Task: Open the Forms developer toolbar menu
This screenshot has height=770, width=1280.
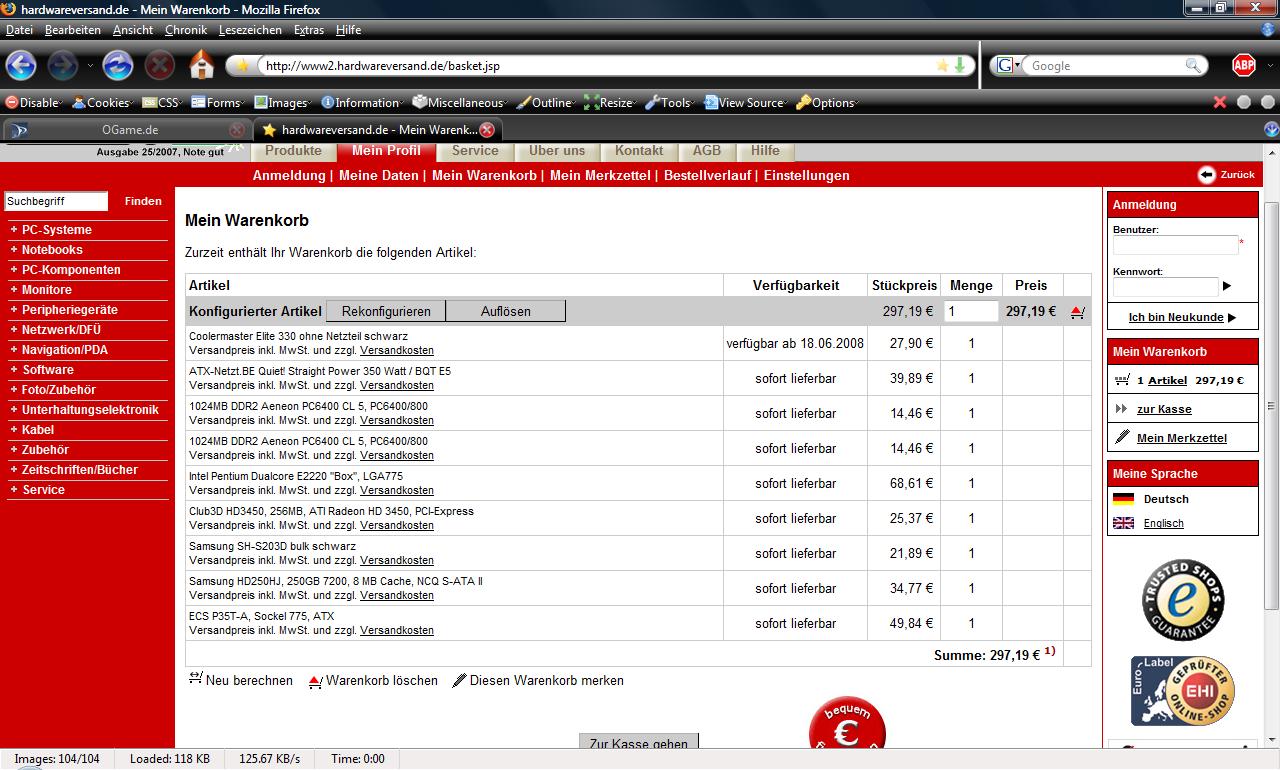Action: 217,102
